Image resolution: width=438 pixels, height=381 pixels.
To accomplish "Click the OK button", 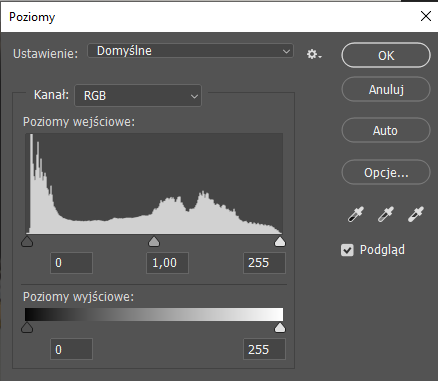I will pyautogui.click(x=386, y=55).
